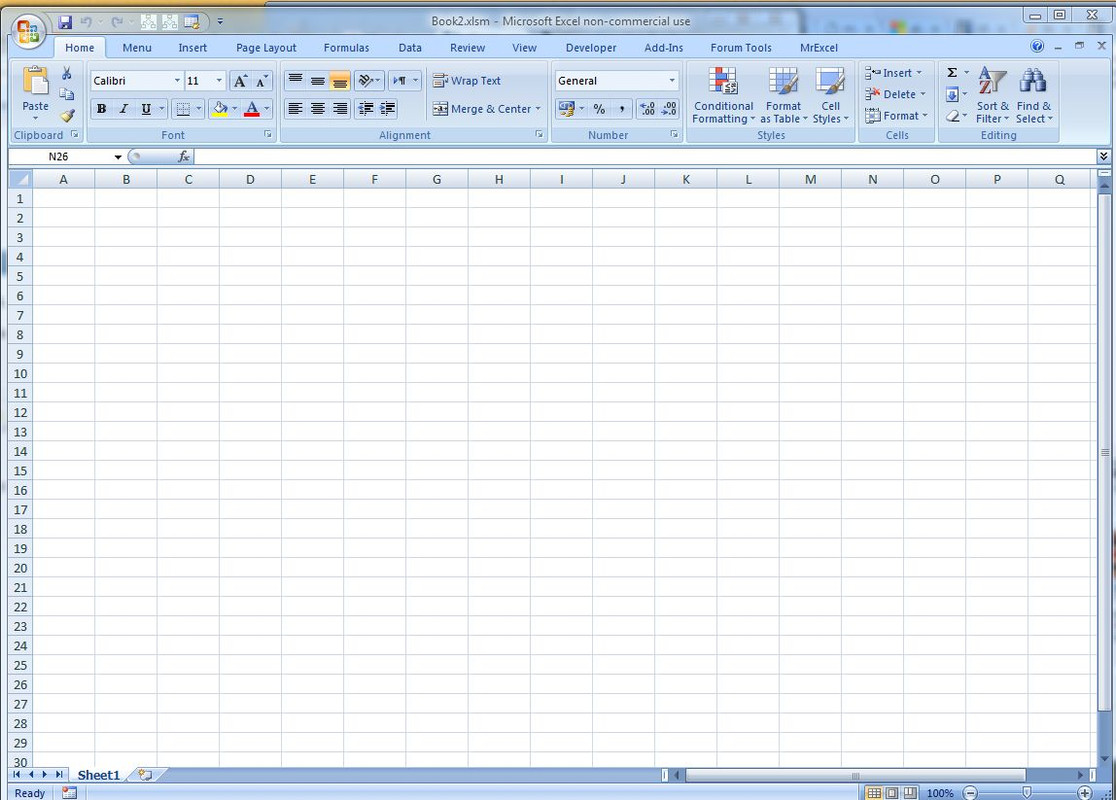Viewport: 1116px width, 800px height.
Task: Save the workbook from quick access toolbar
Action: (65, 22)
